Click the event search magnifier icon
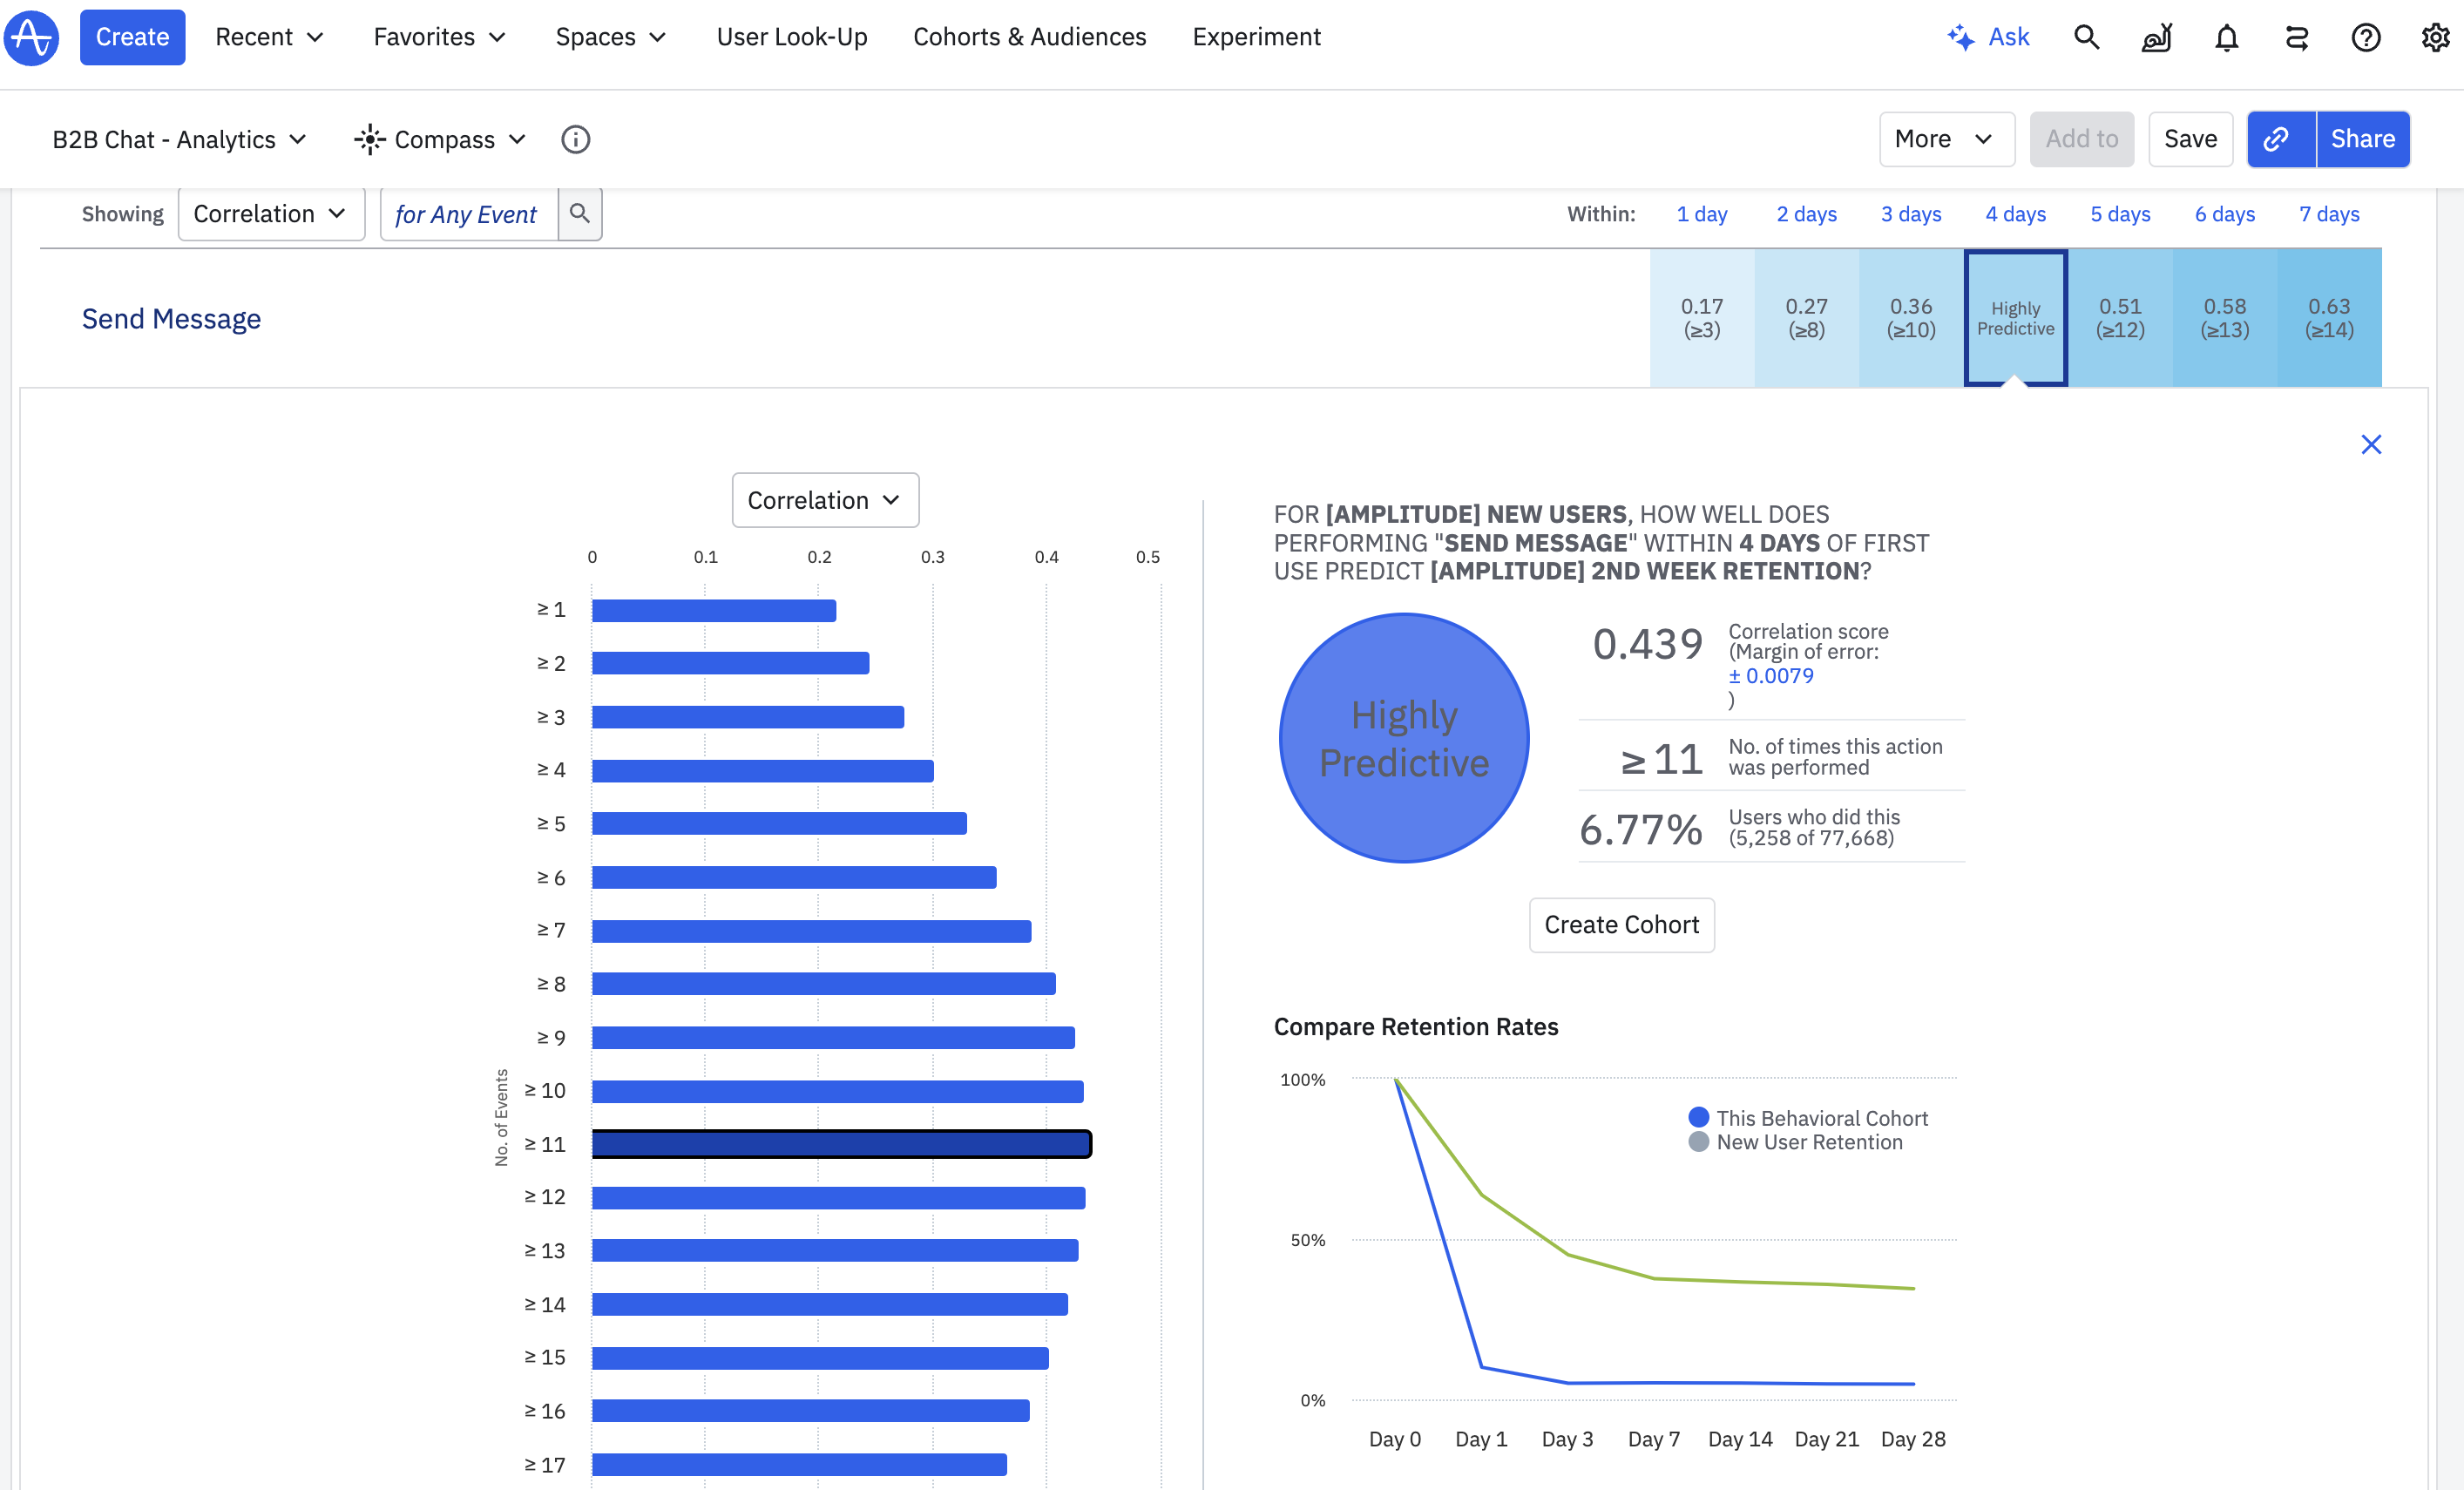This screenshot has width=2464, height=1490. pyautogui.click(x=579, y=213)
